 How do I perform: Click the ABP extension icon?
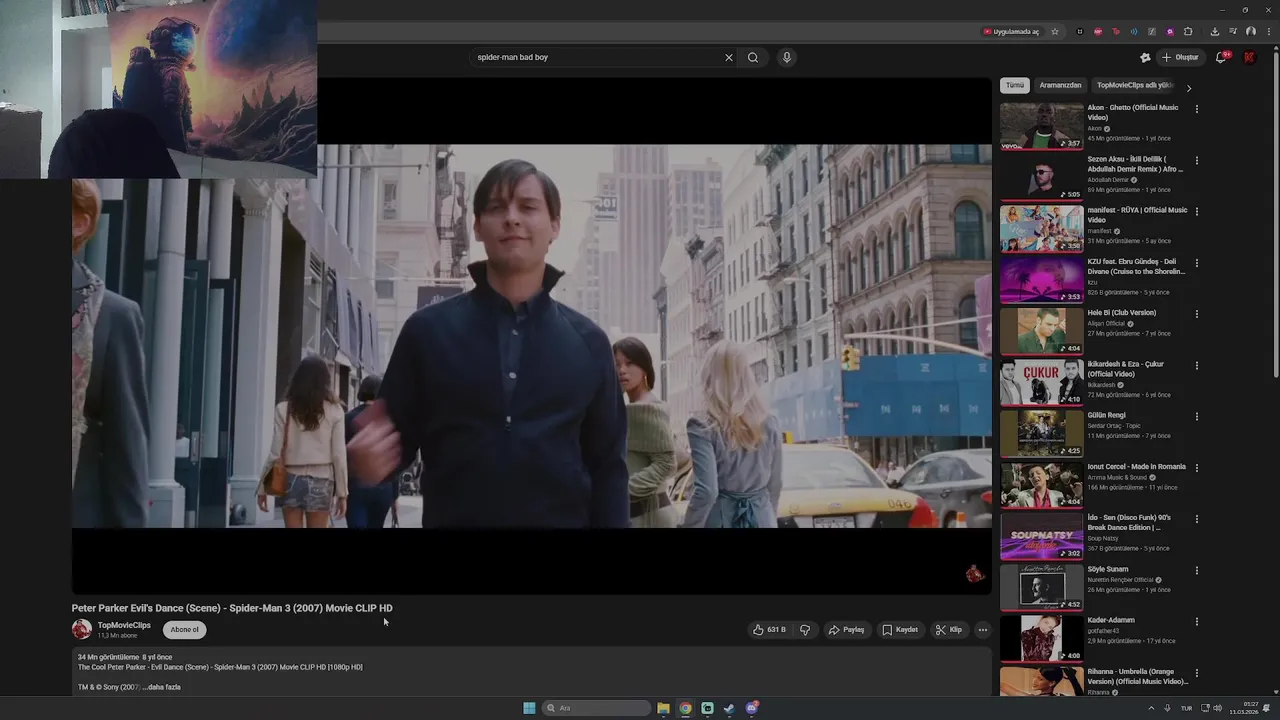(x=1098, y=31)
